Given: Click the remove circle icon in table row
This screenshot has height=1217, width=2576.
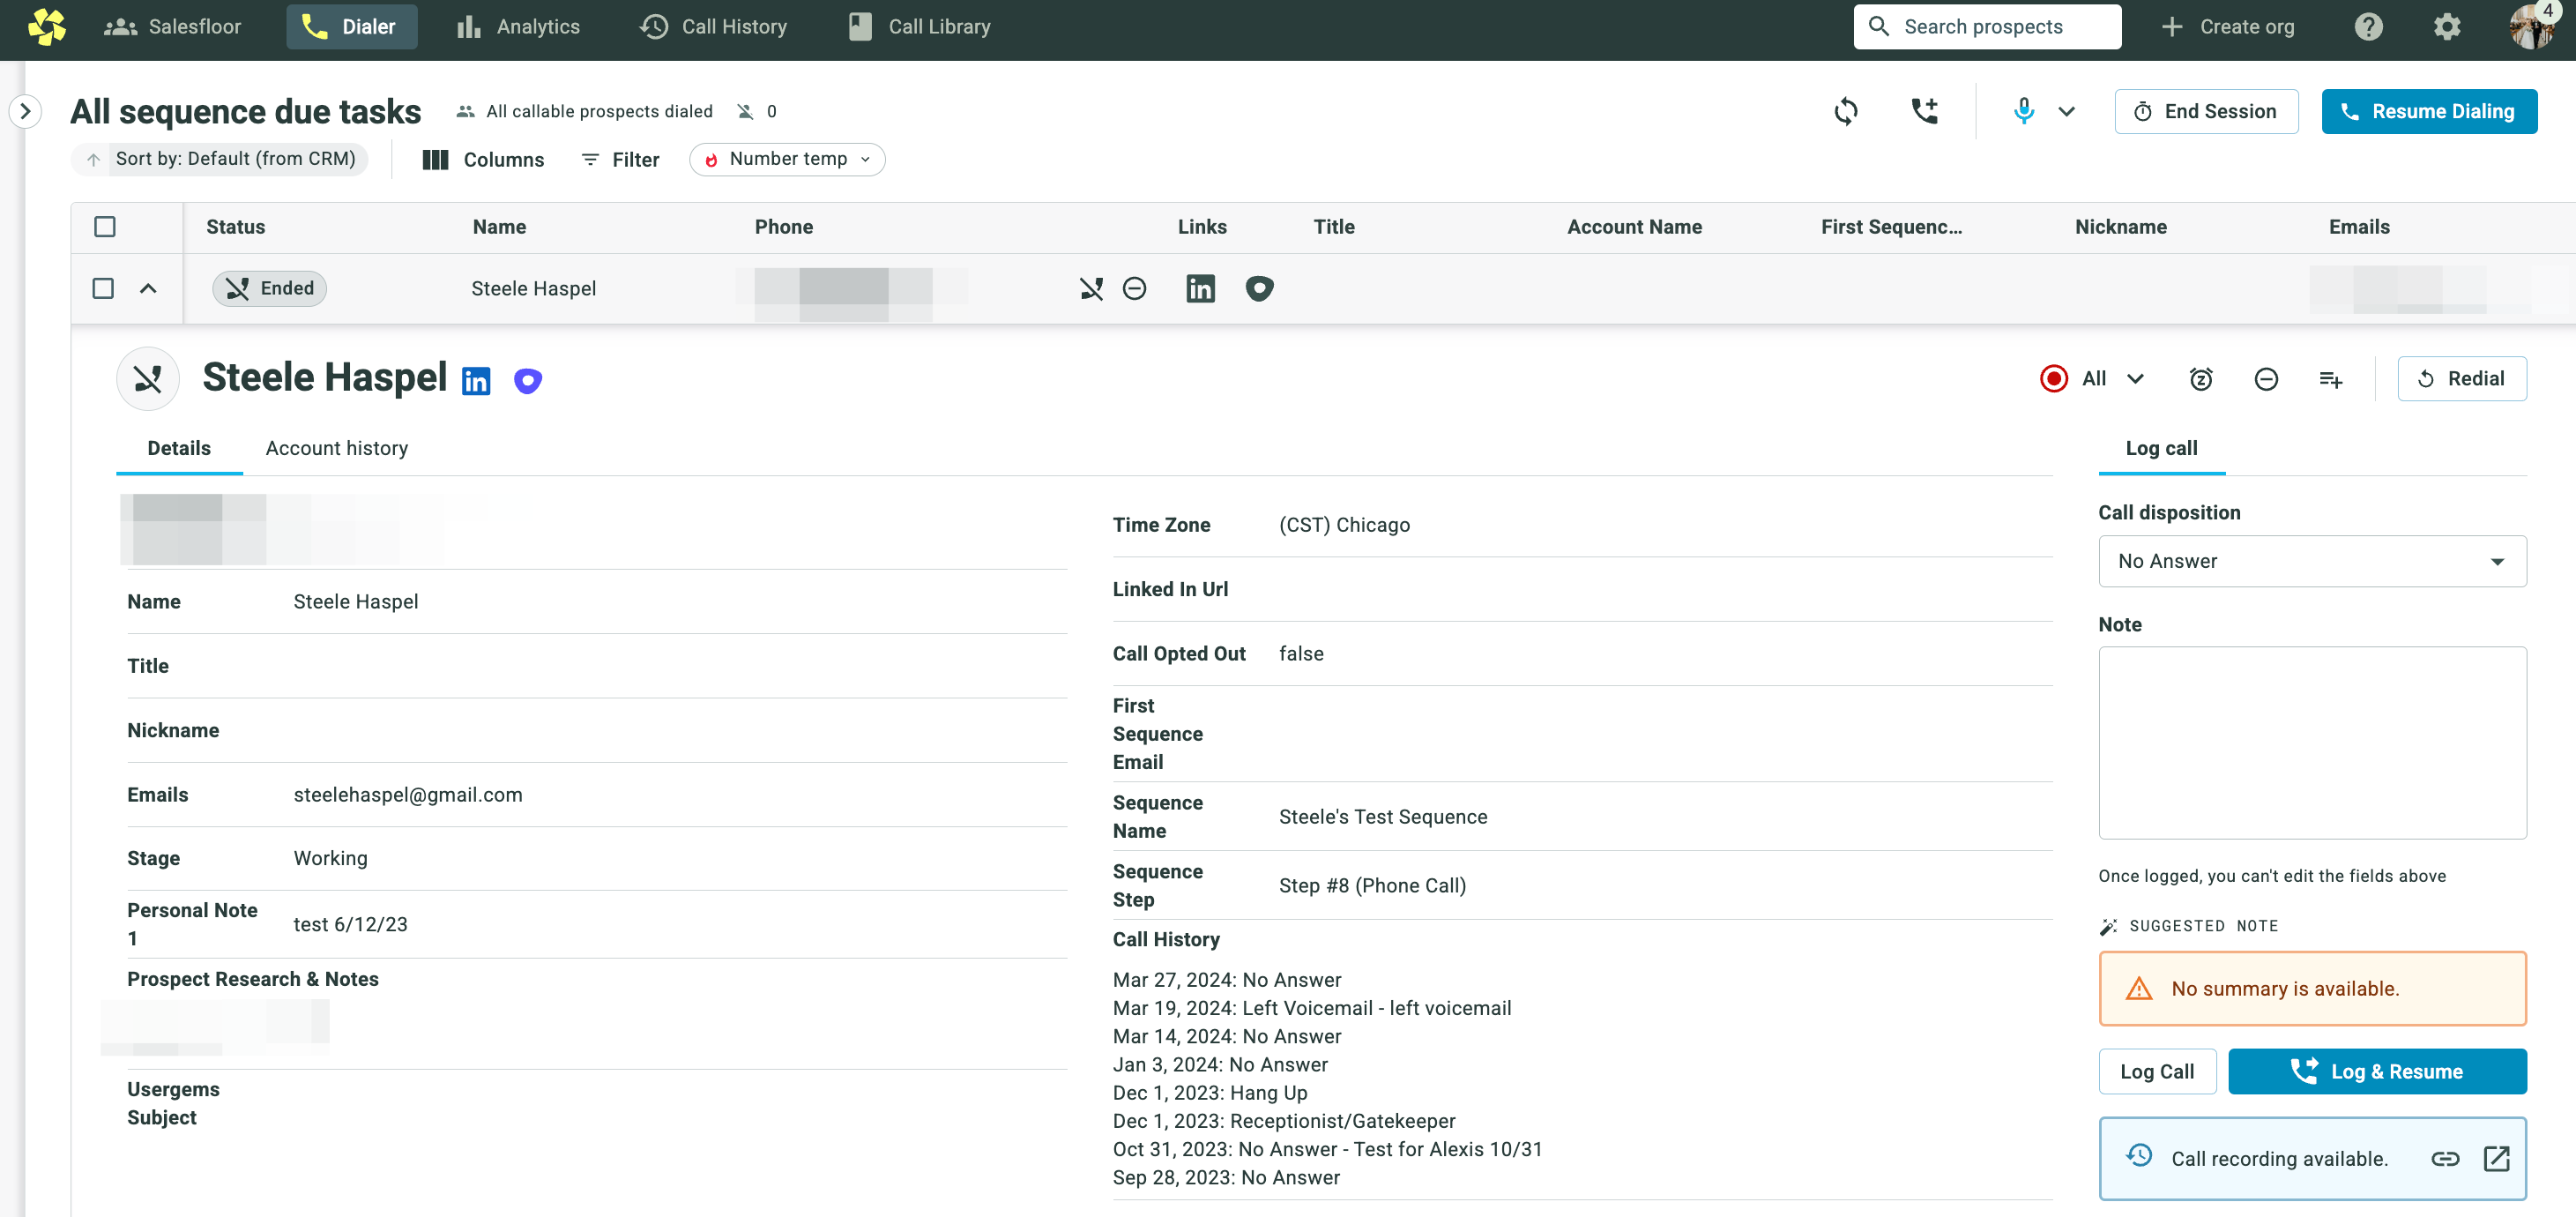Looking at the screenshot, I should (x=1134, y=289).
